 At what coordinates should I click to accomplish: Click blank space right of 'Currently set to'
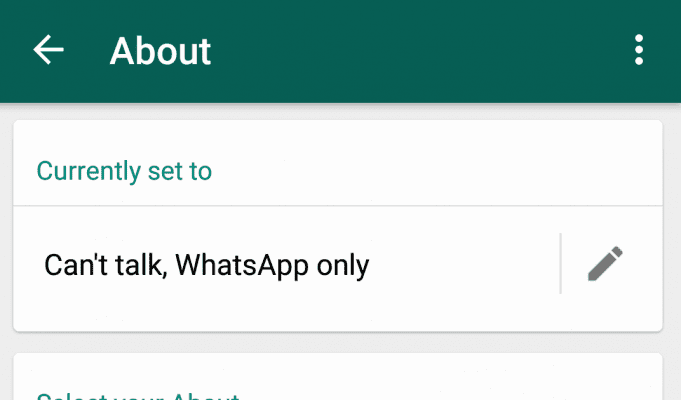tap(434, 171)
